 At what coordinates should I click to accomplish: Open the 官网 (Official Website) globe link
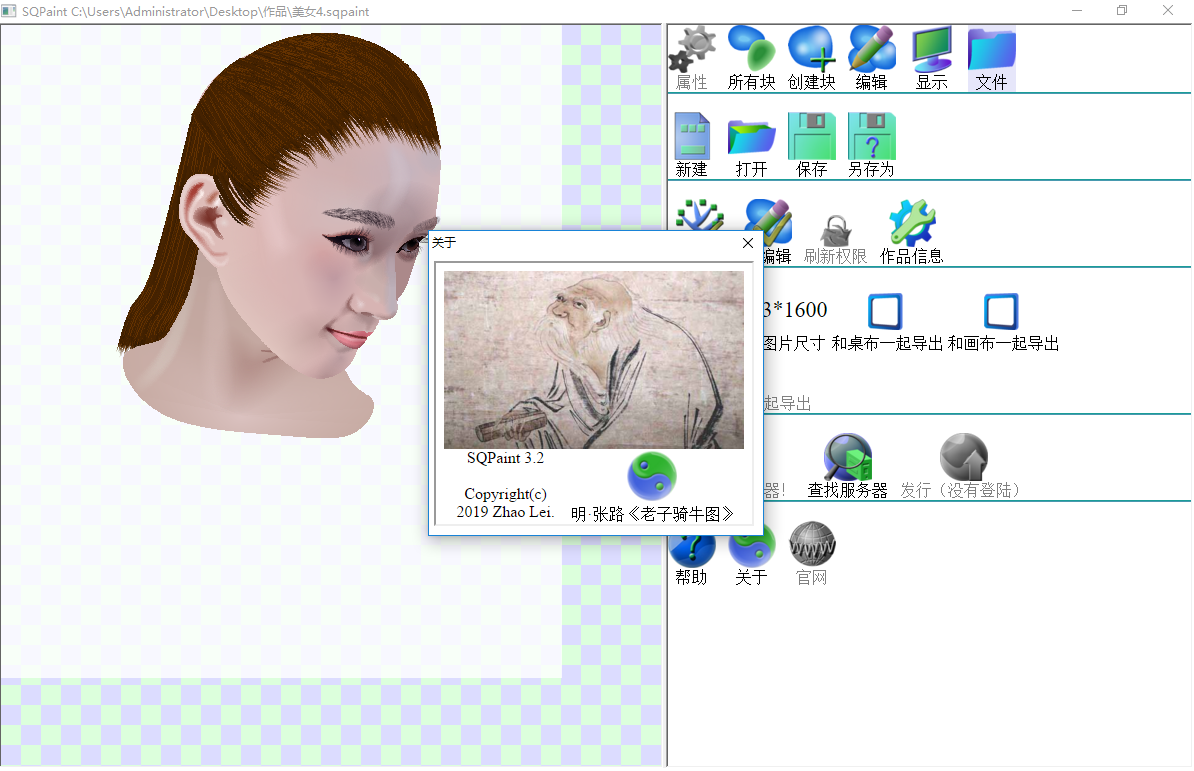811,545
